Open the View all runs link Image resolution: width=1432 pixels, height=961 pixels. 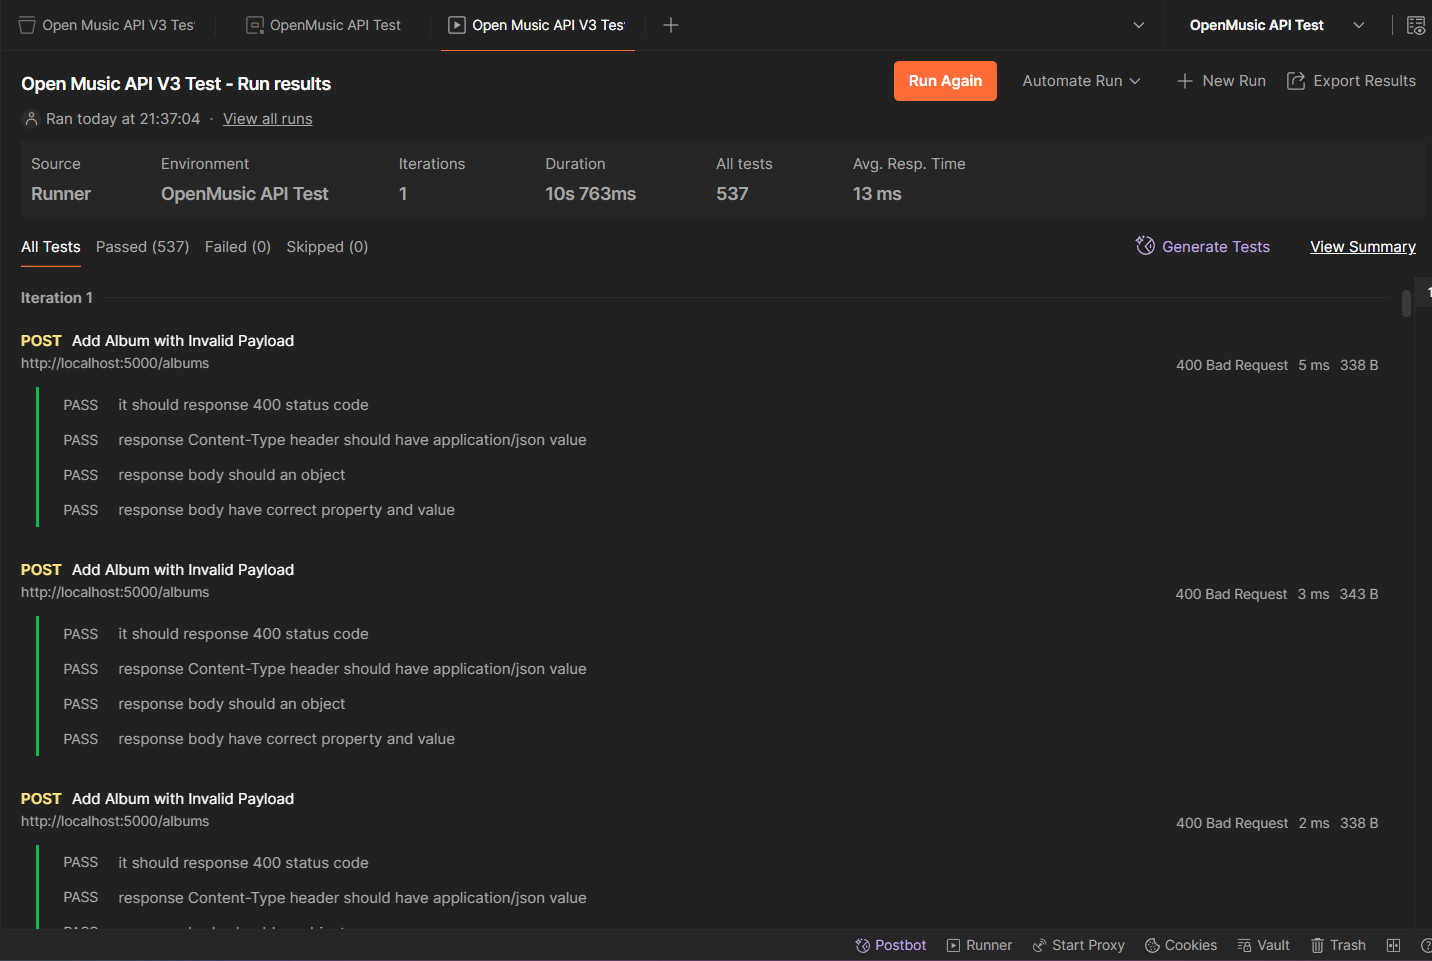pos(267,119)
